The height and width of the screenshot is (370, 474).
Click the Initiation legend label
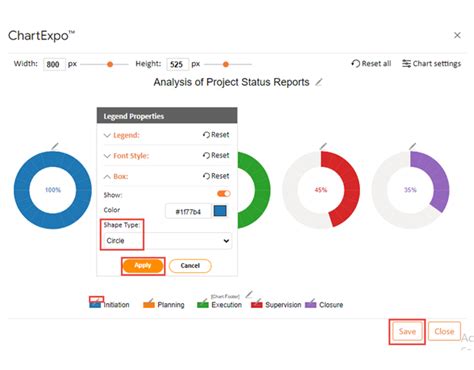116,305
